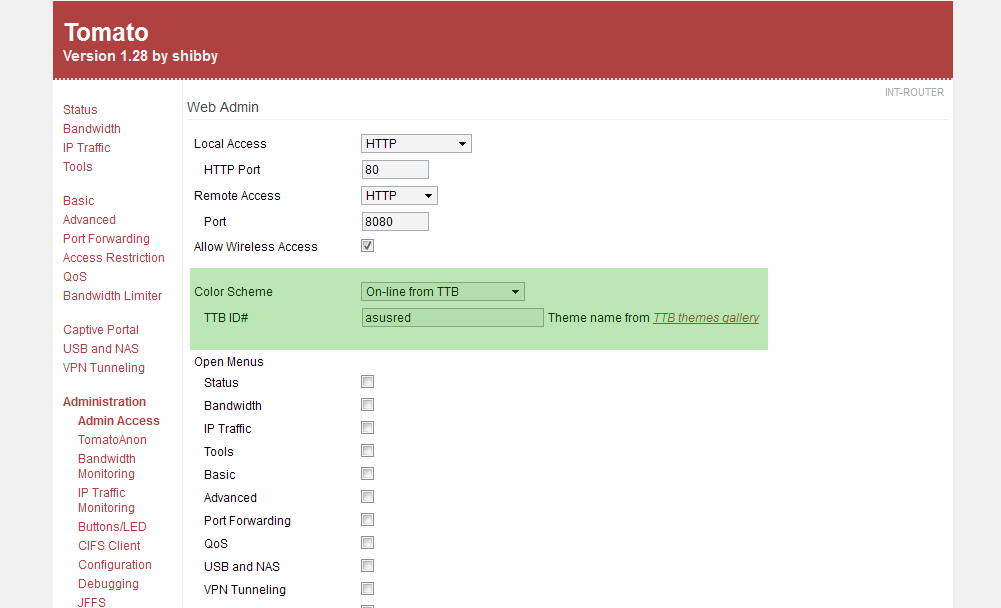This screenshot has height=608, width=1001.
Task: Click the remote Port input field
Action: [x=395, y=222]
